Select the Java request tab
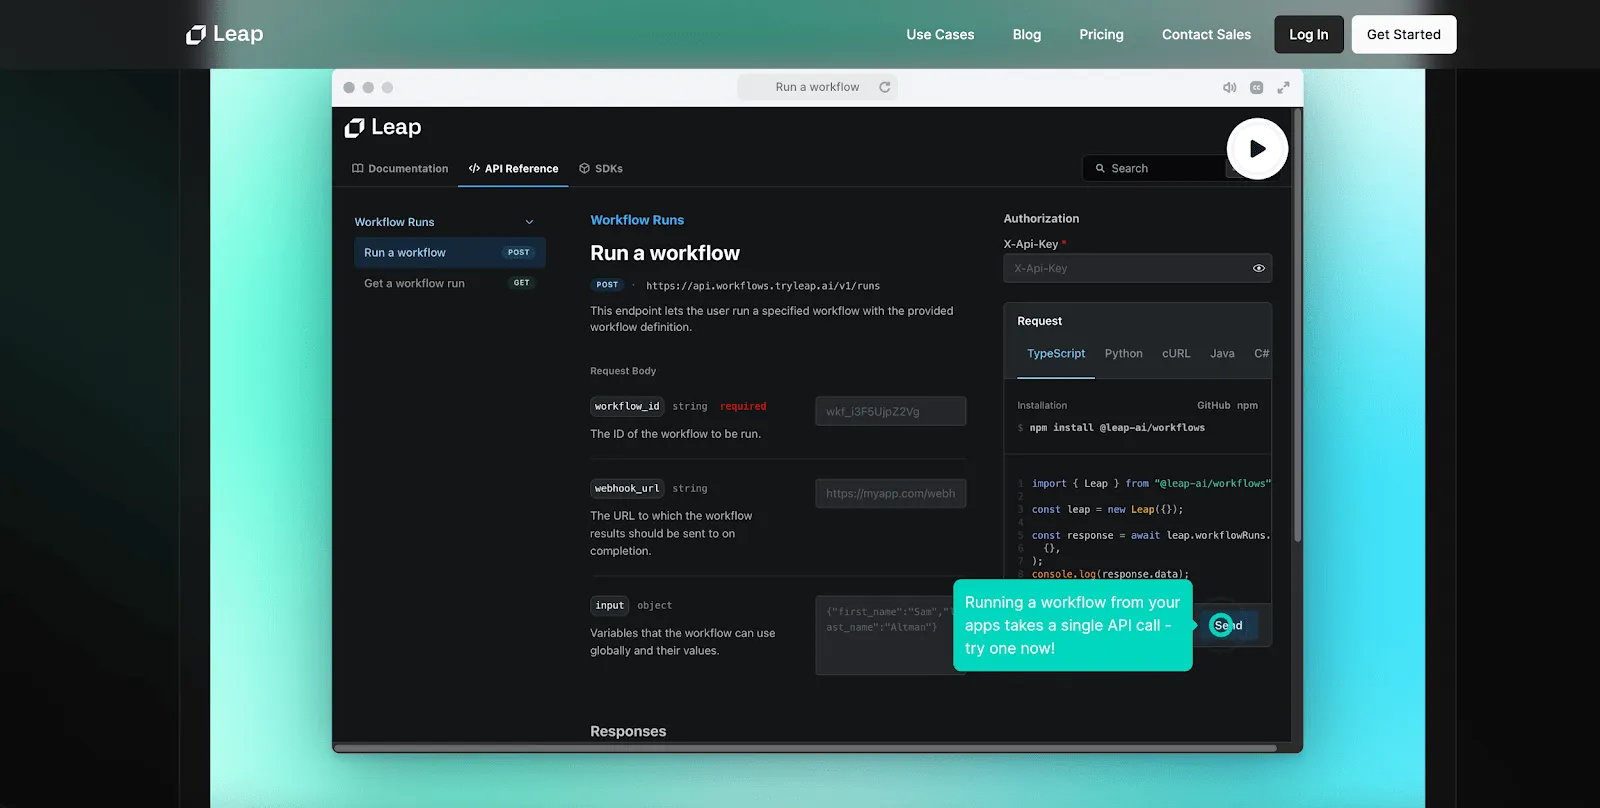The height and width of the screenshot is (808, 1600). pyautogui.click(x=1222, y=354)
